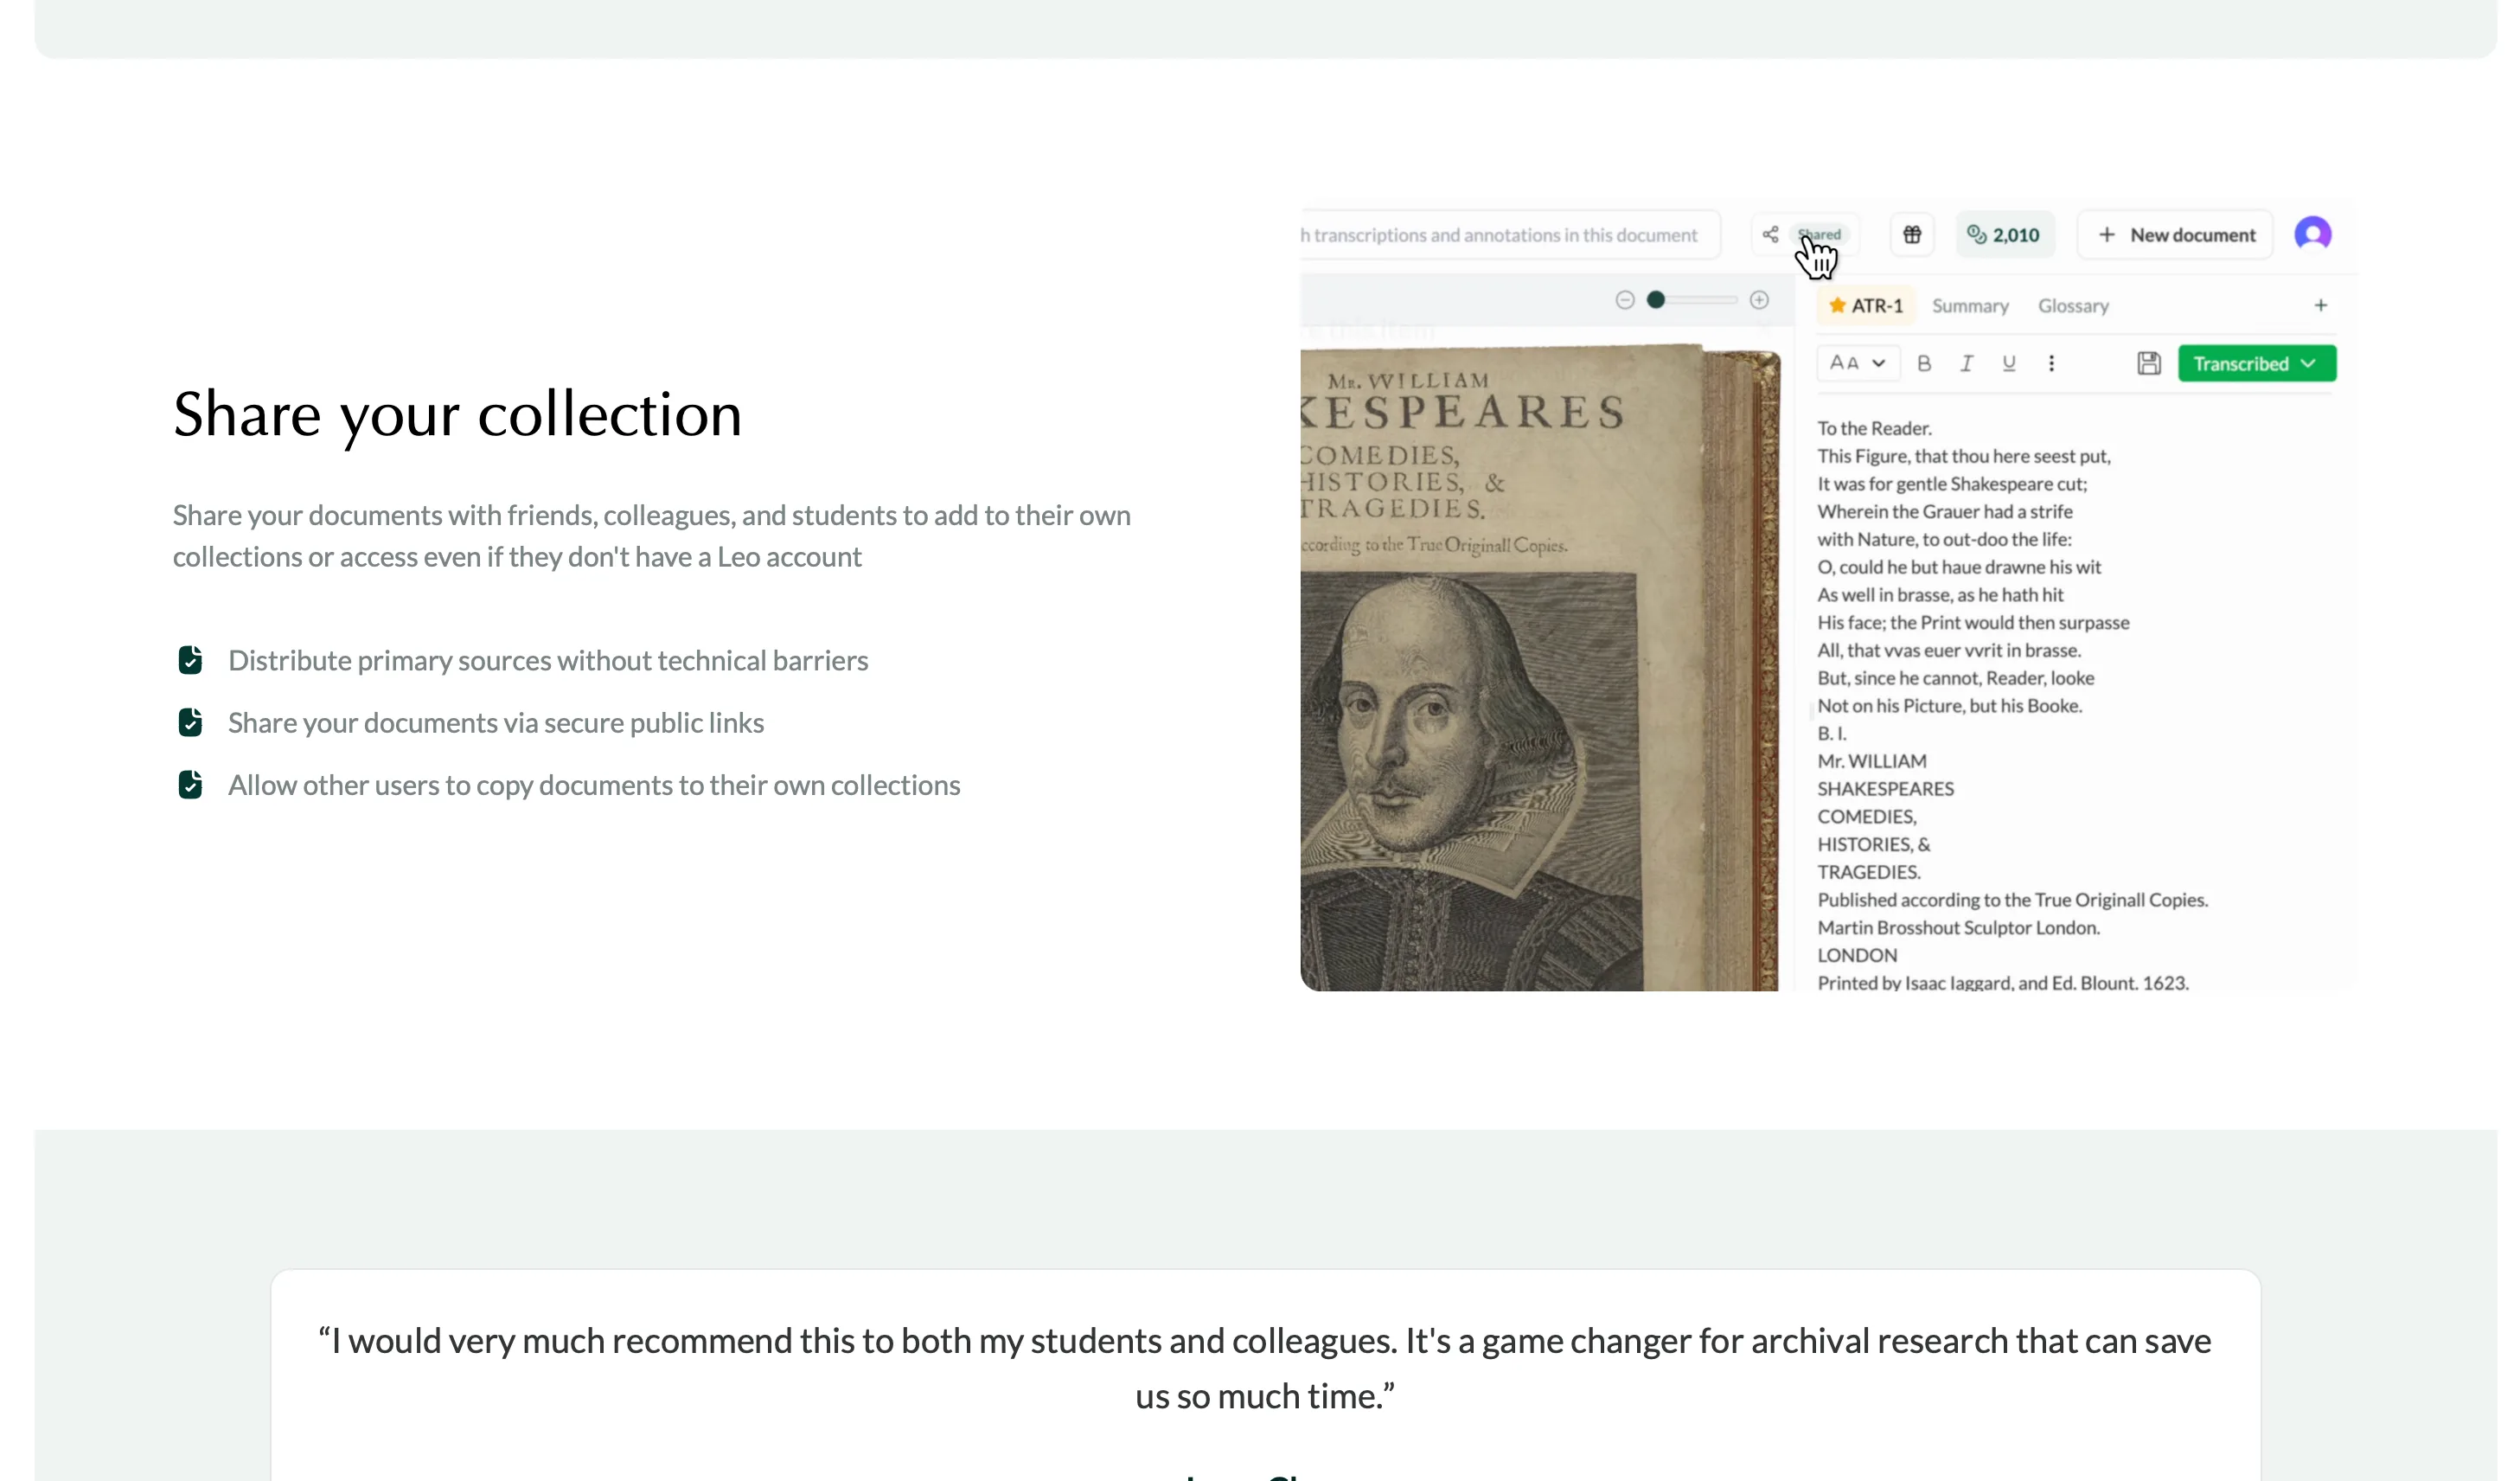2520x1481 pixels.
Task: Click line "It was for gentle Shakespeare cut;"
Action: [1952, 484]
